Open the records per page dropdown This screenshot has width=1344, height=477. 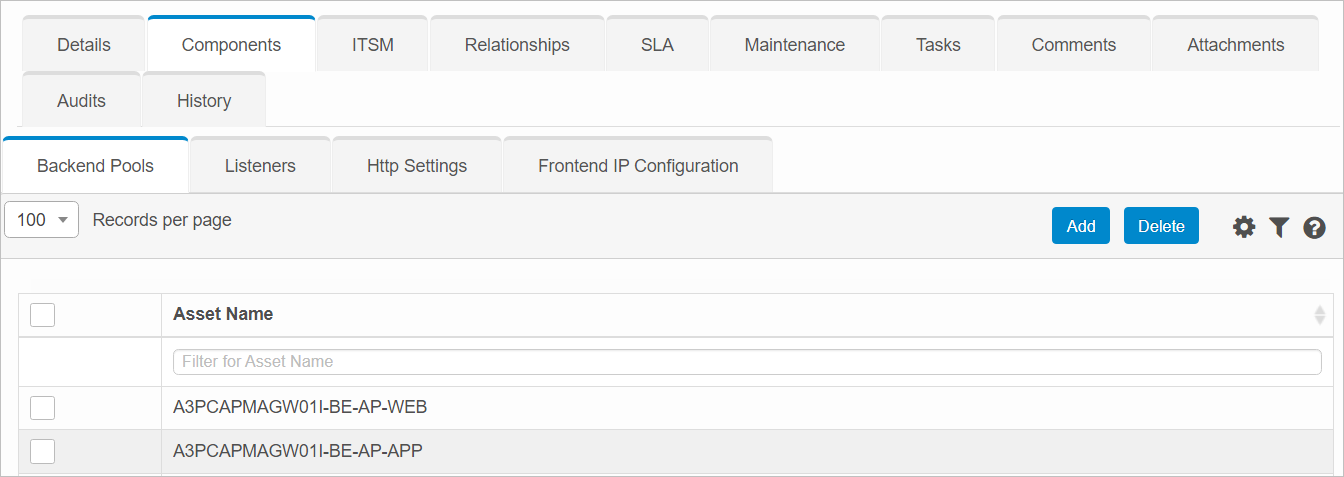[42, 220]
